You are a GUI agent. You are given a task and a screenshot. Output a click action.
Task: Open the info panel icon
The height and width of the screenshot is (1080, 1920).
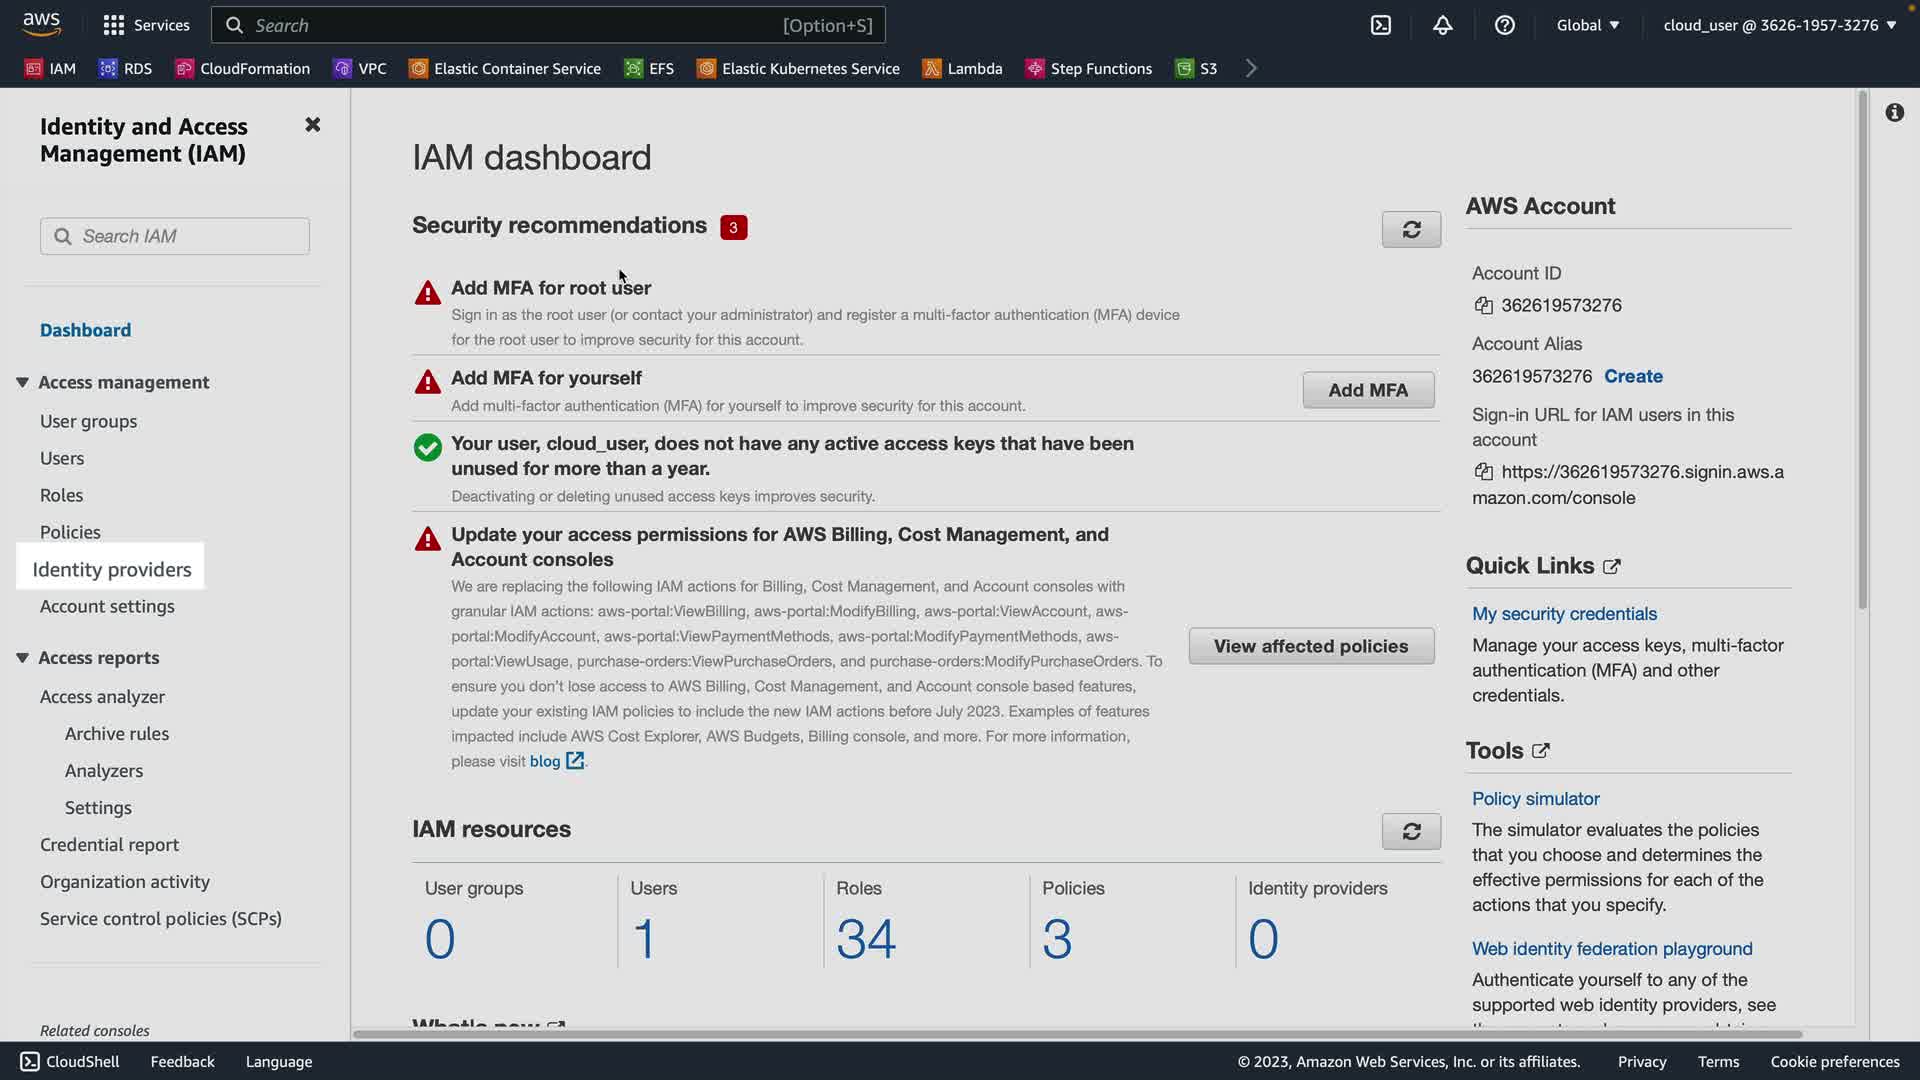(x=1894, y=113)
